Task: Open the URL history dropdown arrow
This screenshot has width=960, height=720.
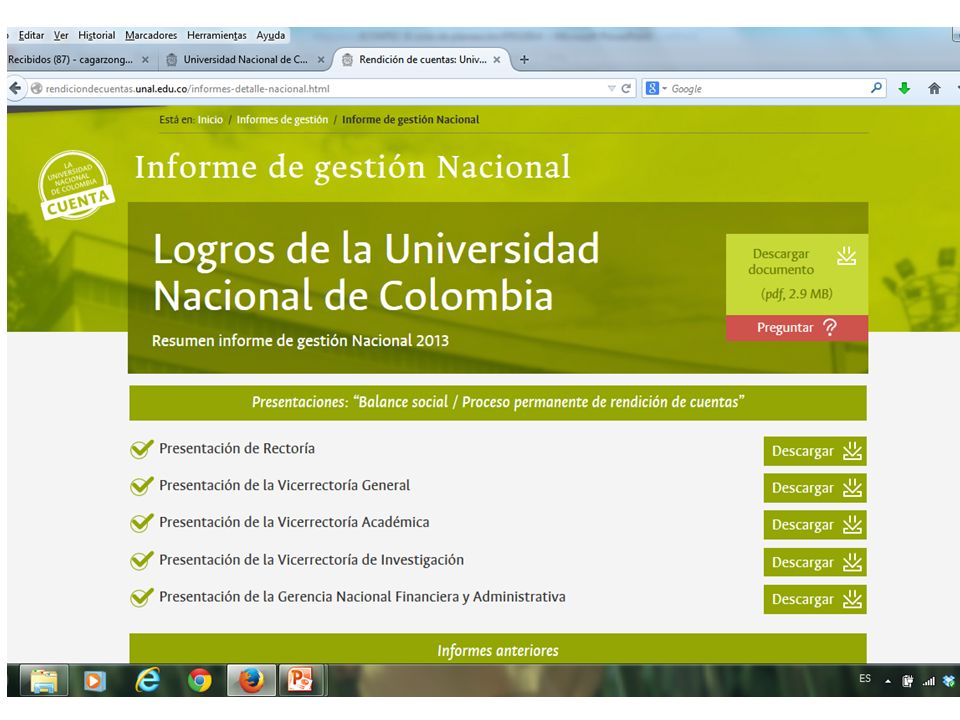Action: [x=611, y=89]
